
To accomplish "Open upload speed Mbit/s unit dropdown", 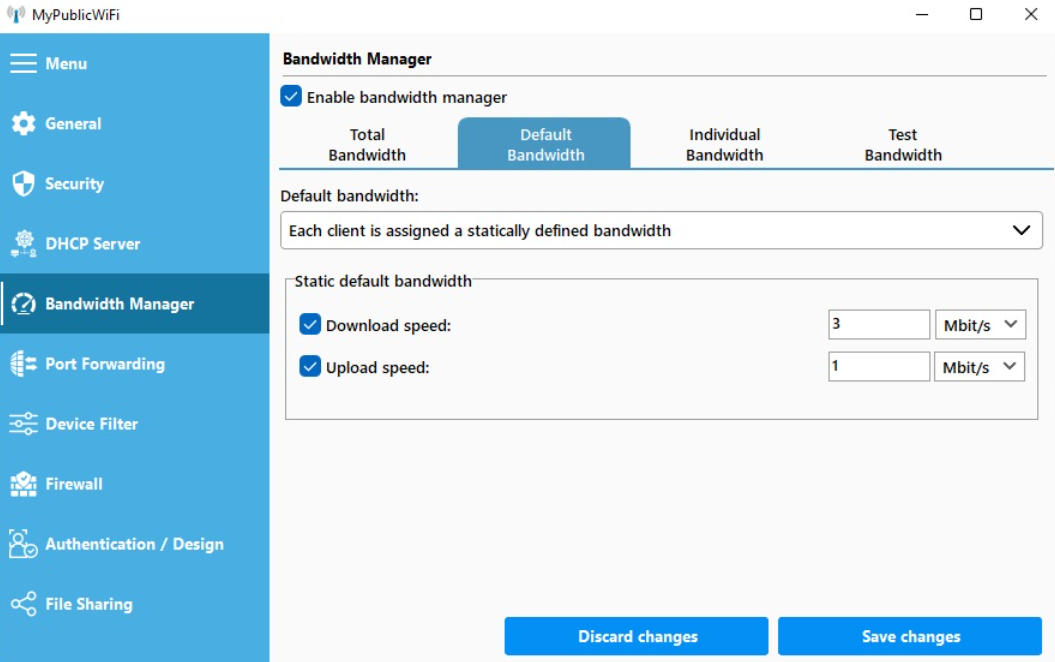I will [x=980, y=367].
